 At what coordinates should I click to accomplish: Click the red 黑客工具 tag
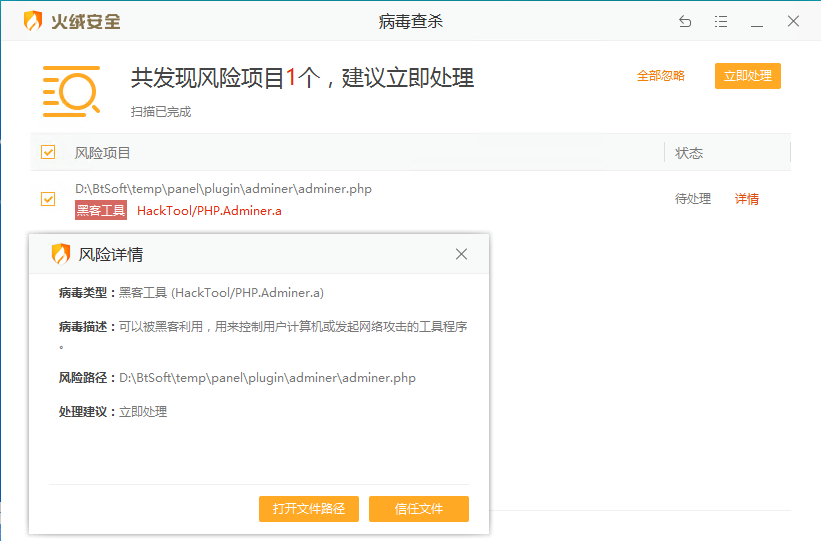[101, 210]
